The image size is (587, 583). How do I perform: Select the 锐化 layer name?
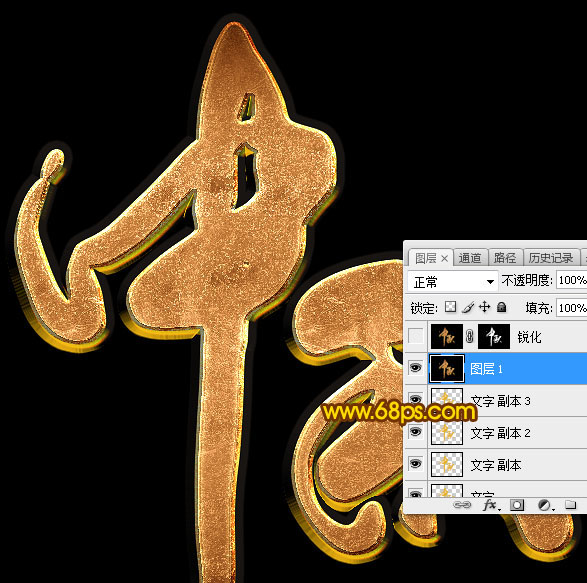pyautogui.click(x=529, y=337)
